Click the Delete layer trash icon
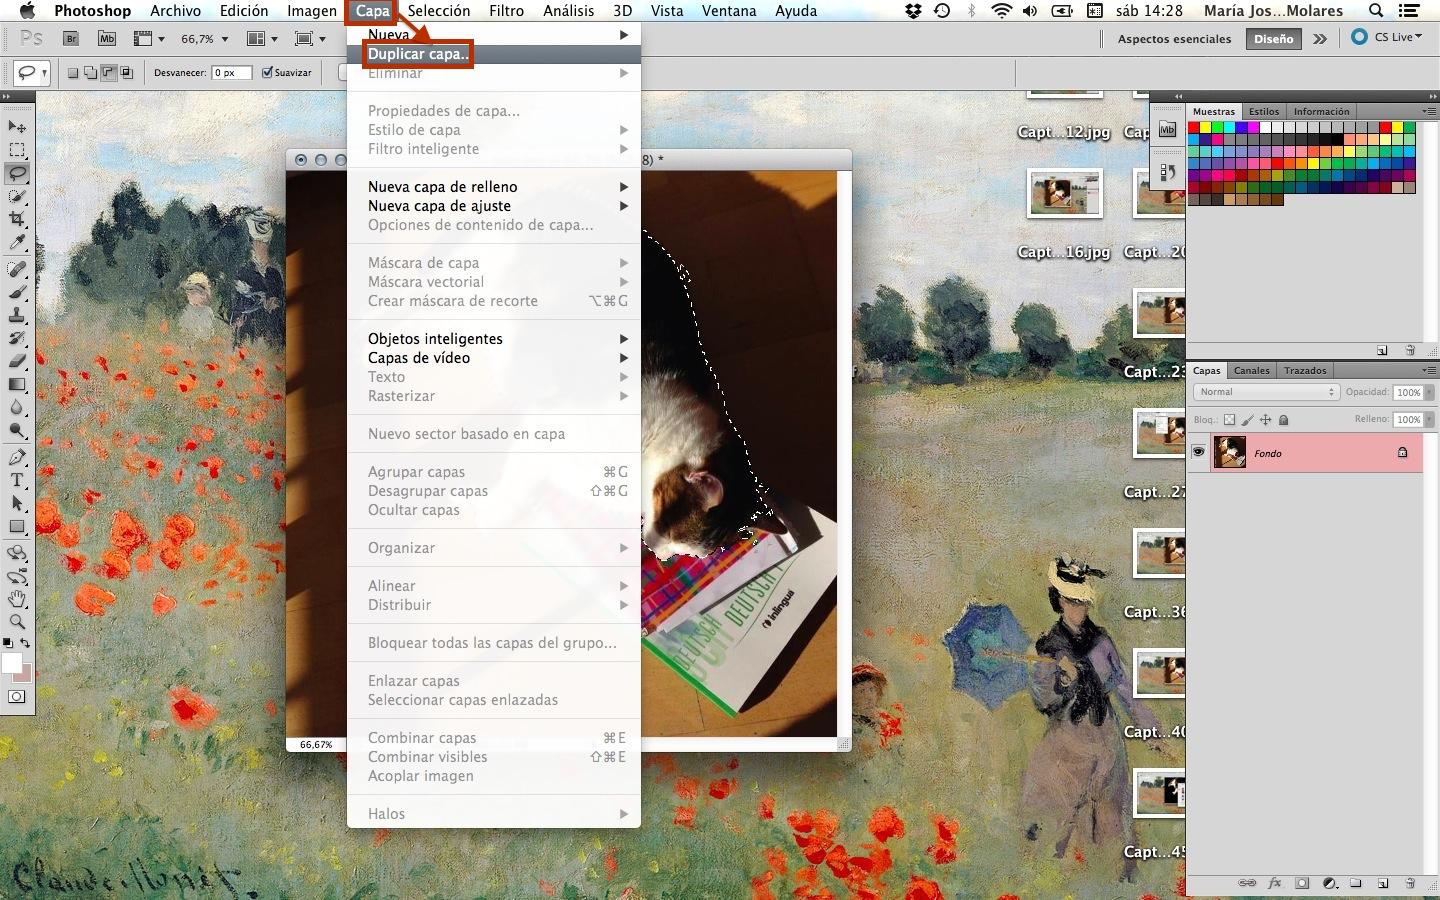 point(1410,884)
